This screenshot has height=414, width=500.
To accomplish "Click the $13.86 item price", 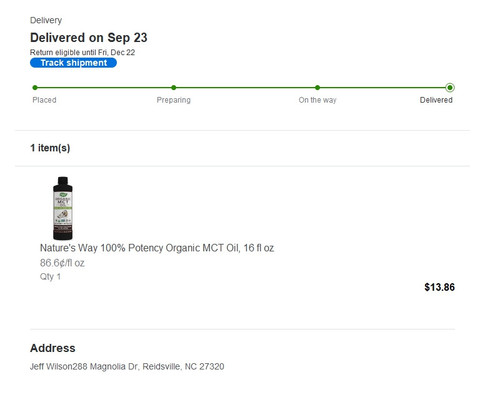I will (439, 287).
